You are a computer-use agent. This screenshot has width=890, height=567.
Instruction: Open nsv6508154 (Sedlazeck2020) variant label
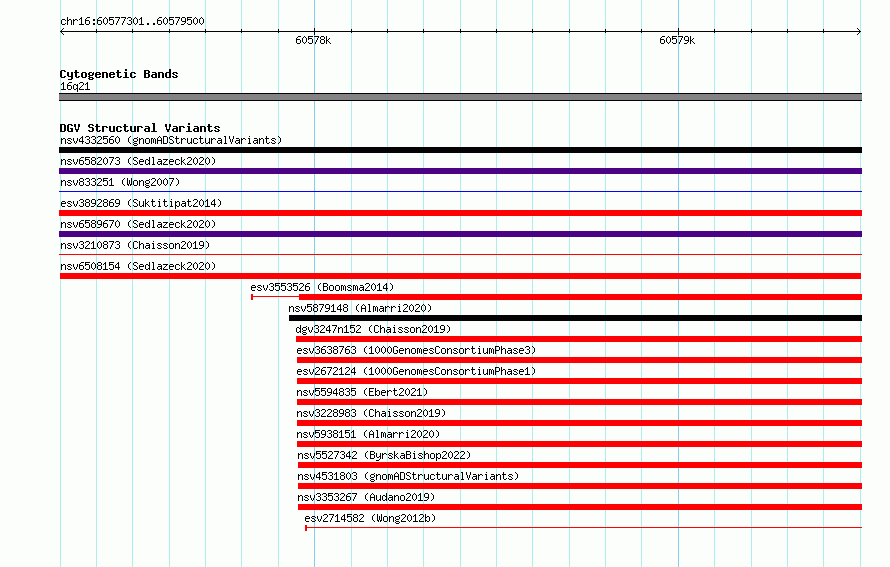pyautogui.click(x=138, y=266)
